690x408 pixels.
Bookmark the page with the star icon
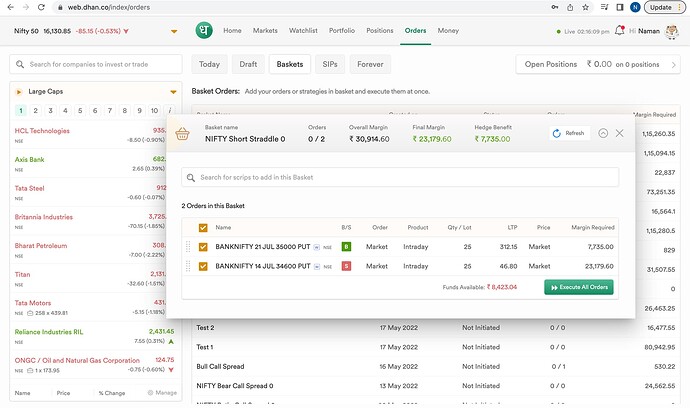point(585,7)
